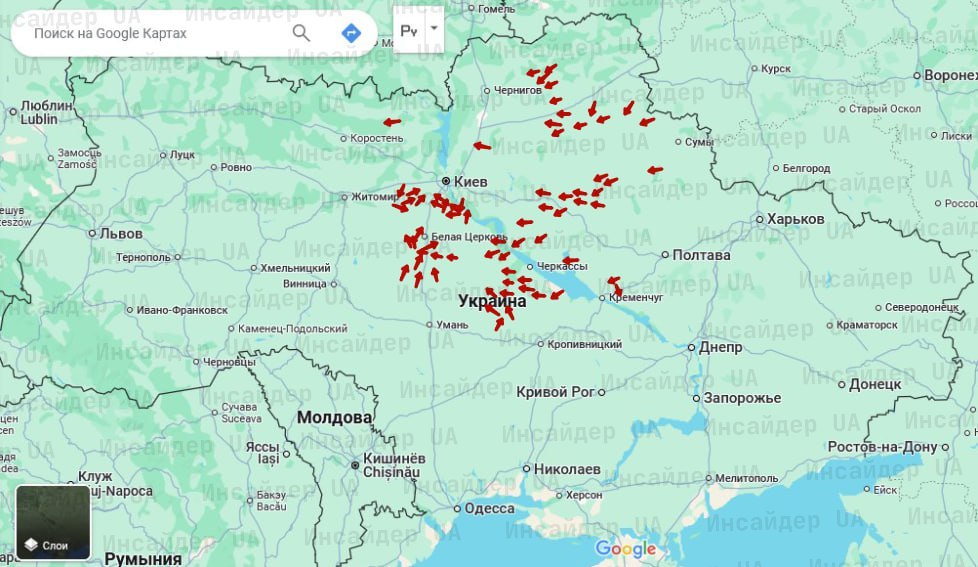
Task: Click the Ру input language button
Action: click(409, 30)
